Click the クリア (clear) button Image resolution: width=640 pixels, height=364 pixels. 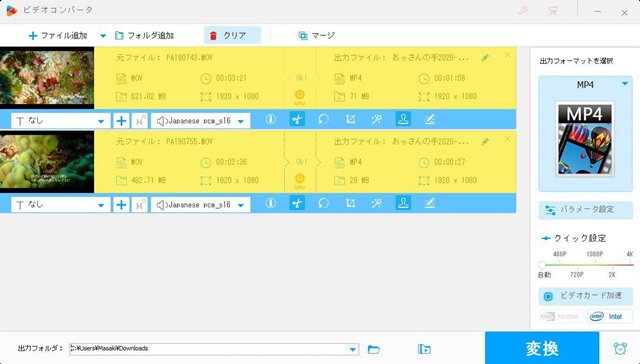pos(232,36)
